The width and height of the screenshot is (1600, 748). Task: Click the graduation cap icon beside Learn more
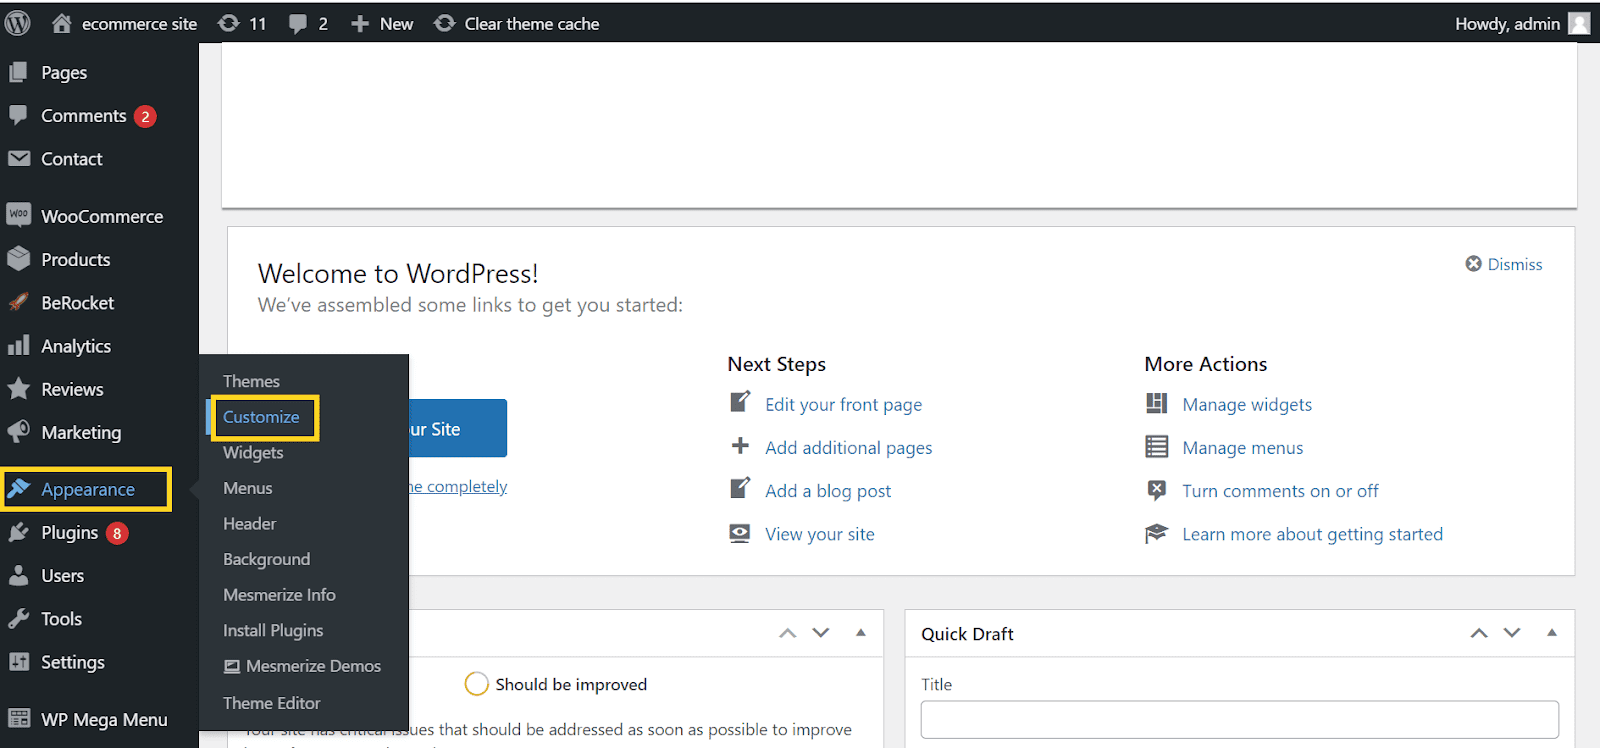[1156, 533]
